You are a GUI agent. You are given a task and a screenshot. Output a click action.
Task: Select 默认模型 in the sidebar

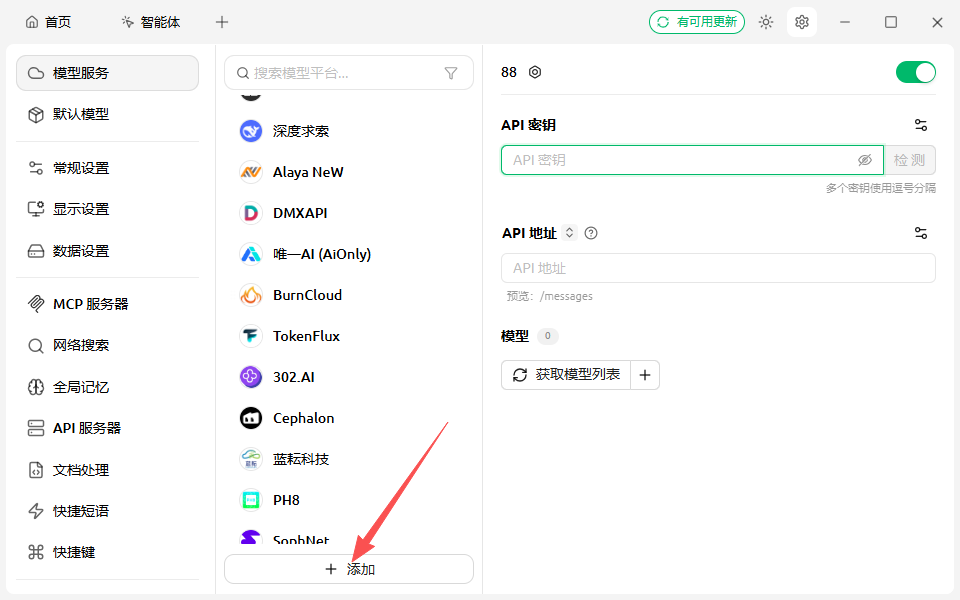pos(80,114)
